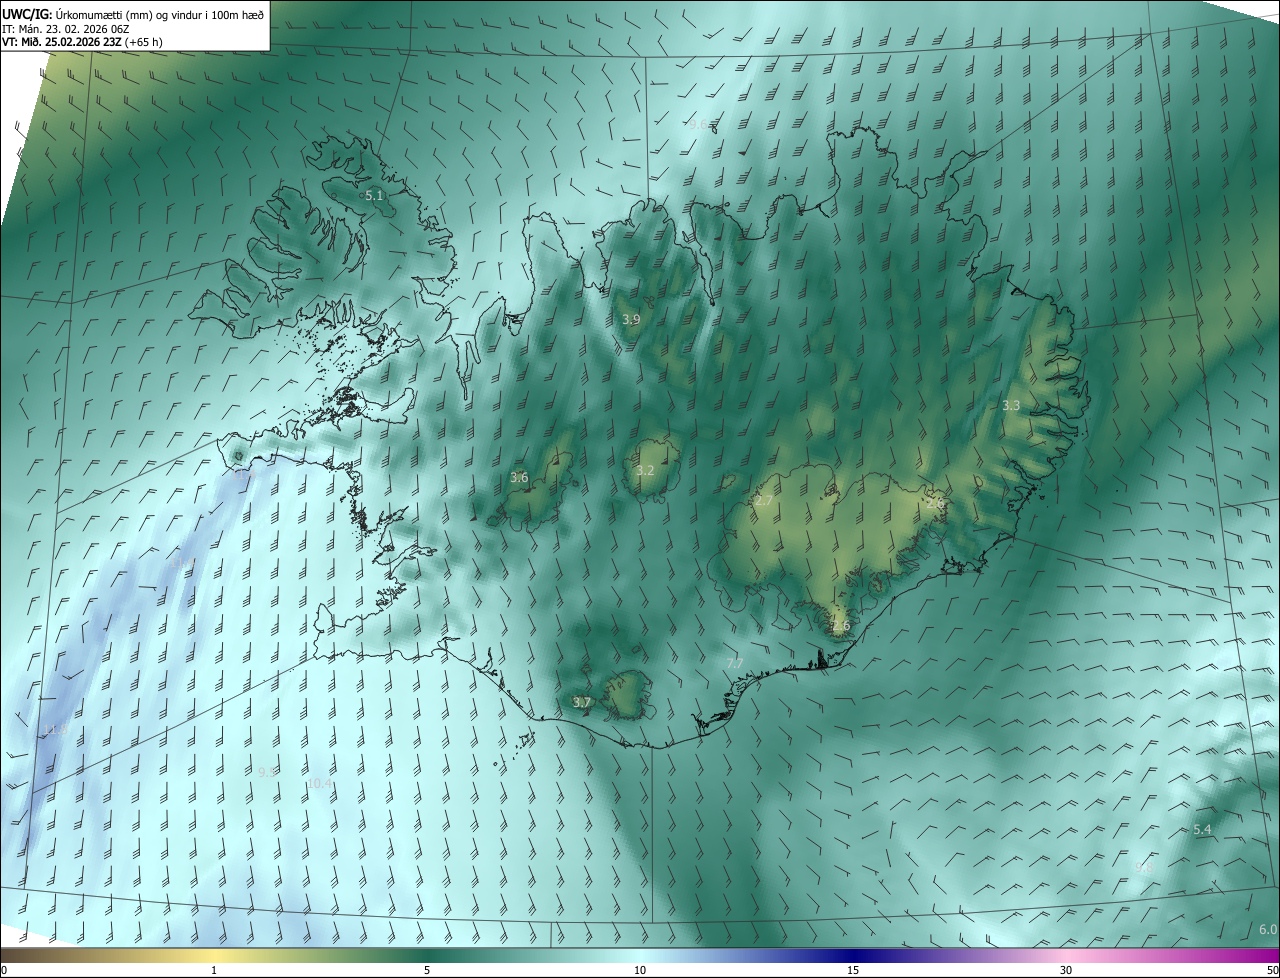The image size is (1280, 978).
Task: Click the 2.7 value on the large glacier
Action: pyautogui.click(x=764, y=500)
